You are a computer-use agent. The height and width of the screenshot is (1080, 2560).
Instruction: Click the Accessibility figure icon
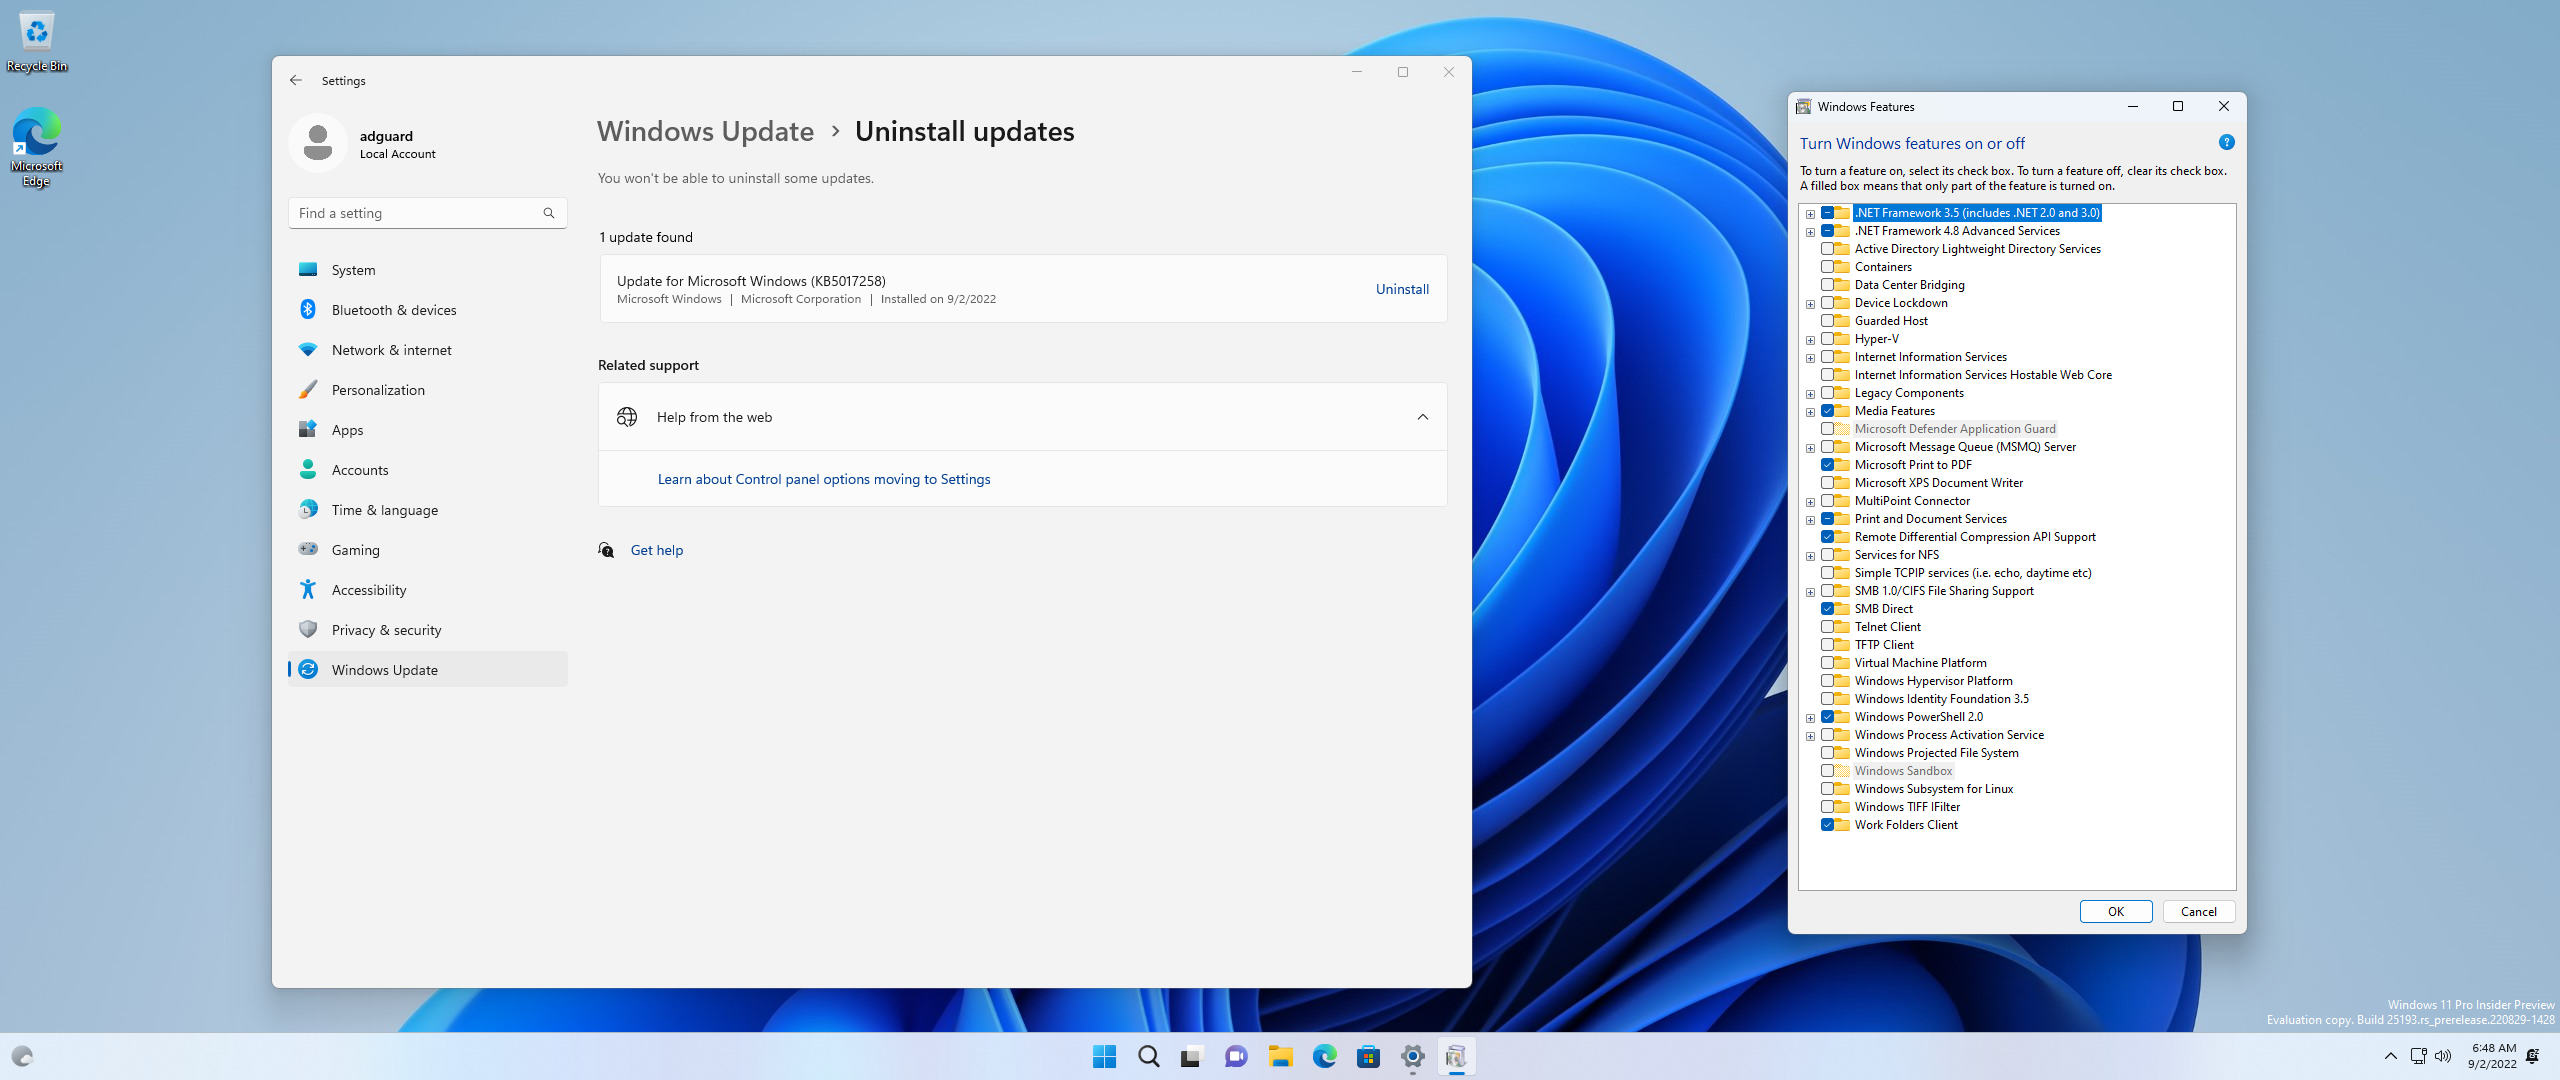click(308, 590)
